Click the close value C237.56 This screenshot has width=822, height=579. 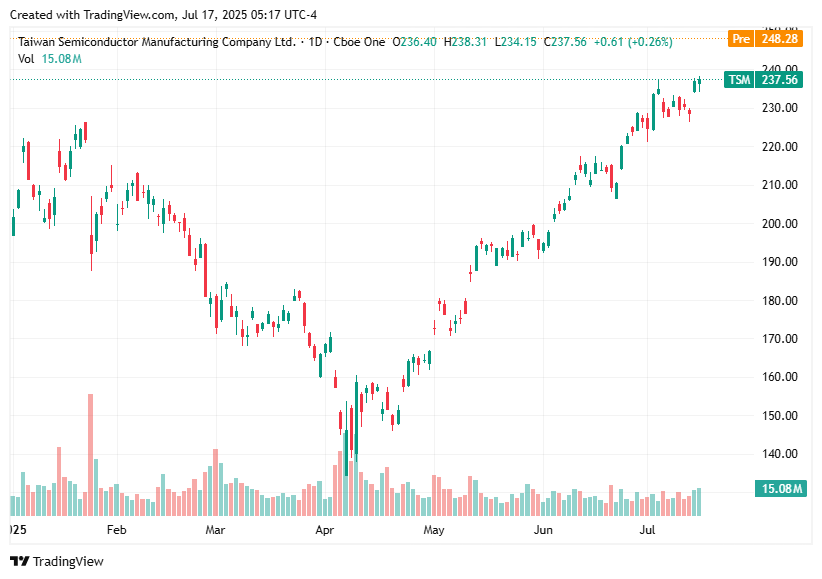coord(565,42)
